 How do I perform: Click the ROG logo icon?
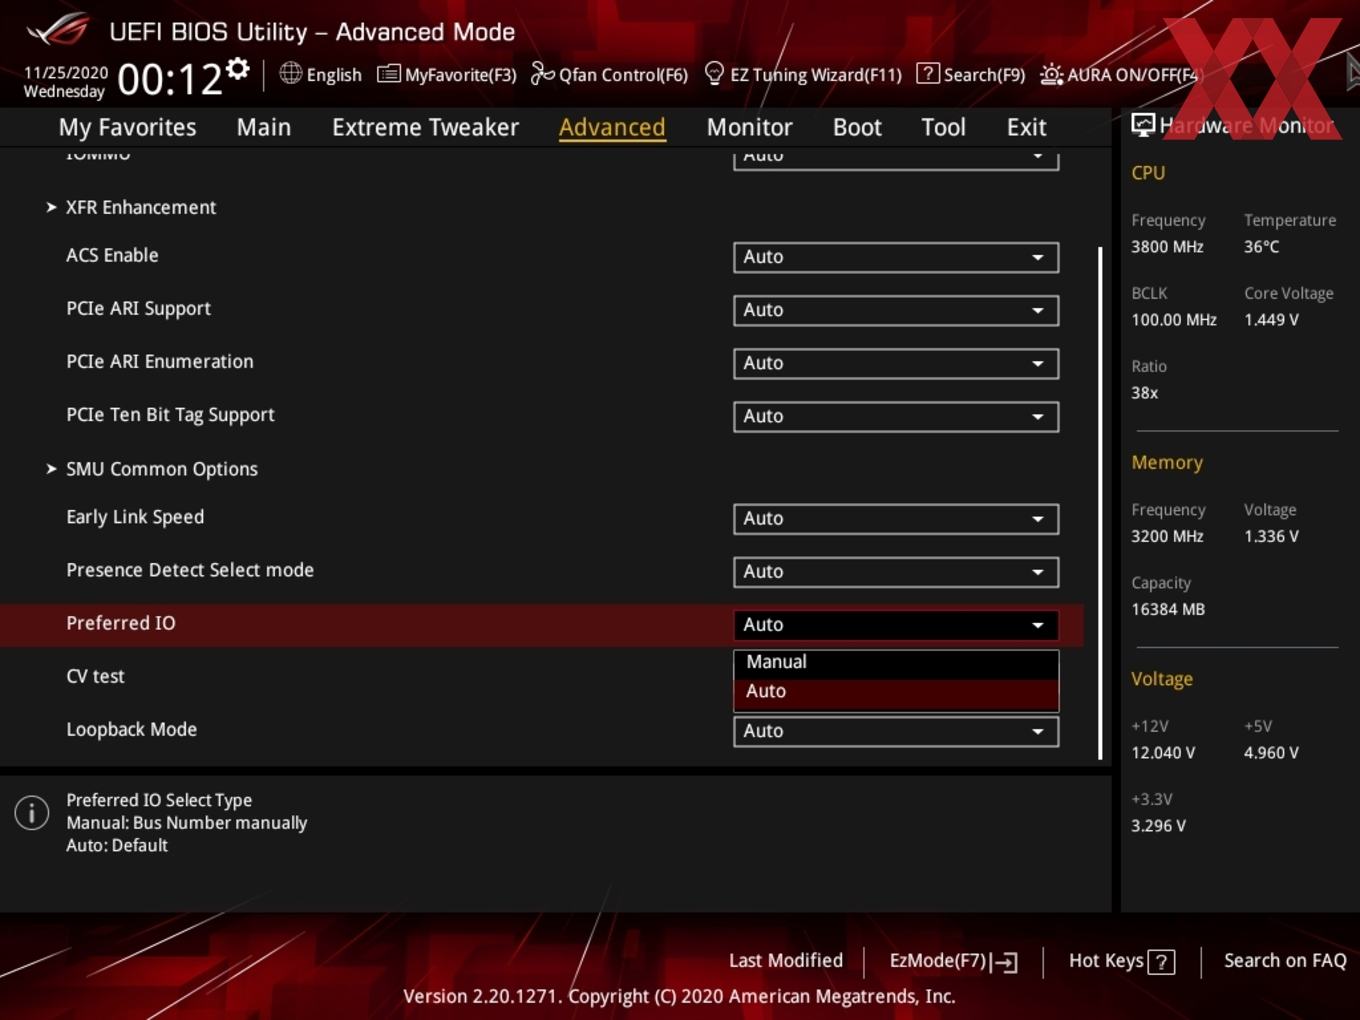pyautogui.click(x=58, y=29)
